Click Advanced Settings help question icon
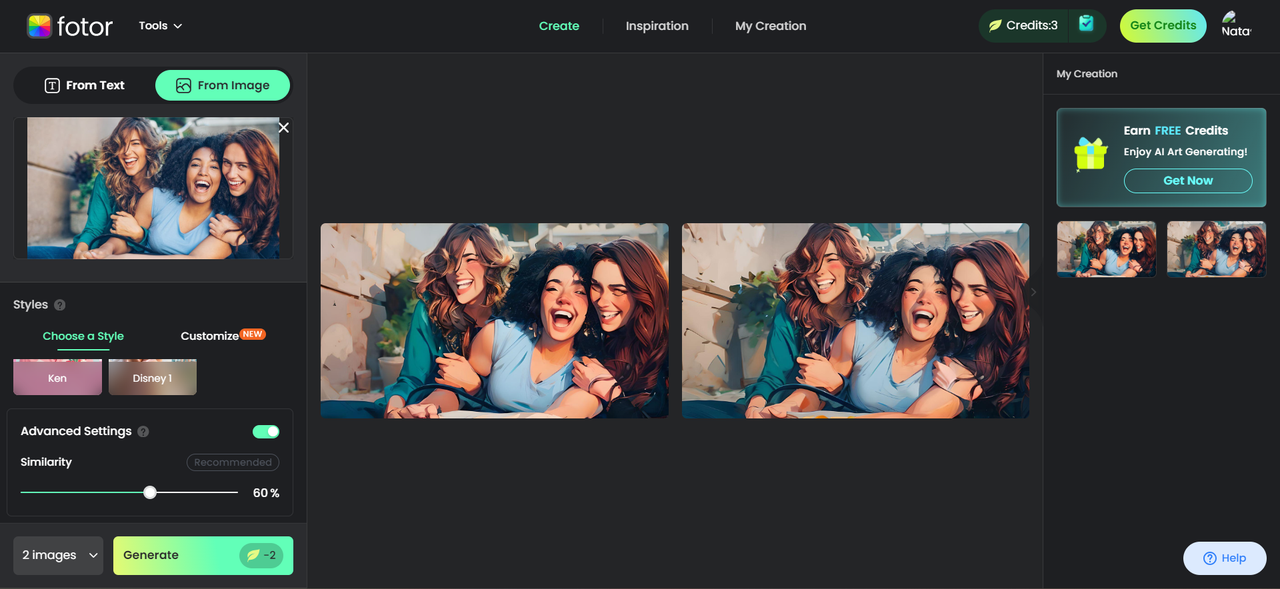This screenshot has width=1280, height=589. point(143,432)
